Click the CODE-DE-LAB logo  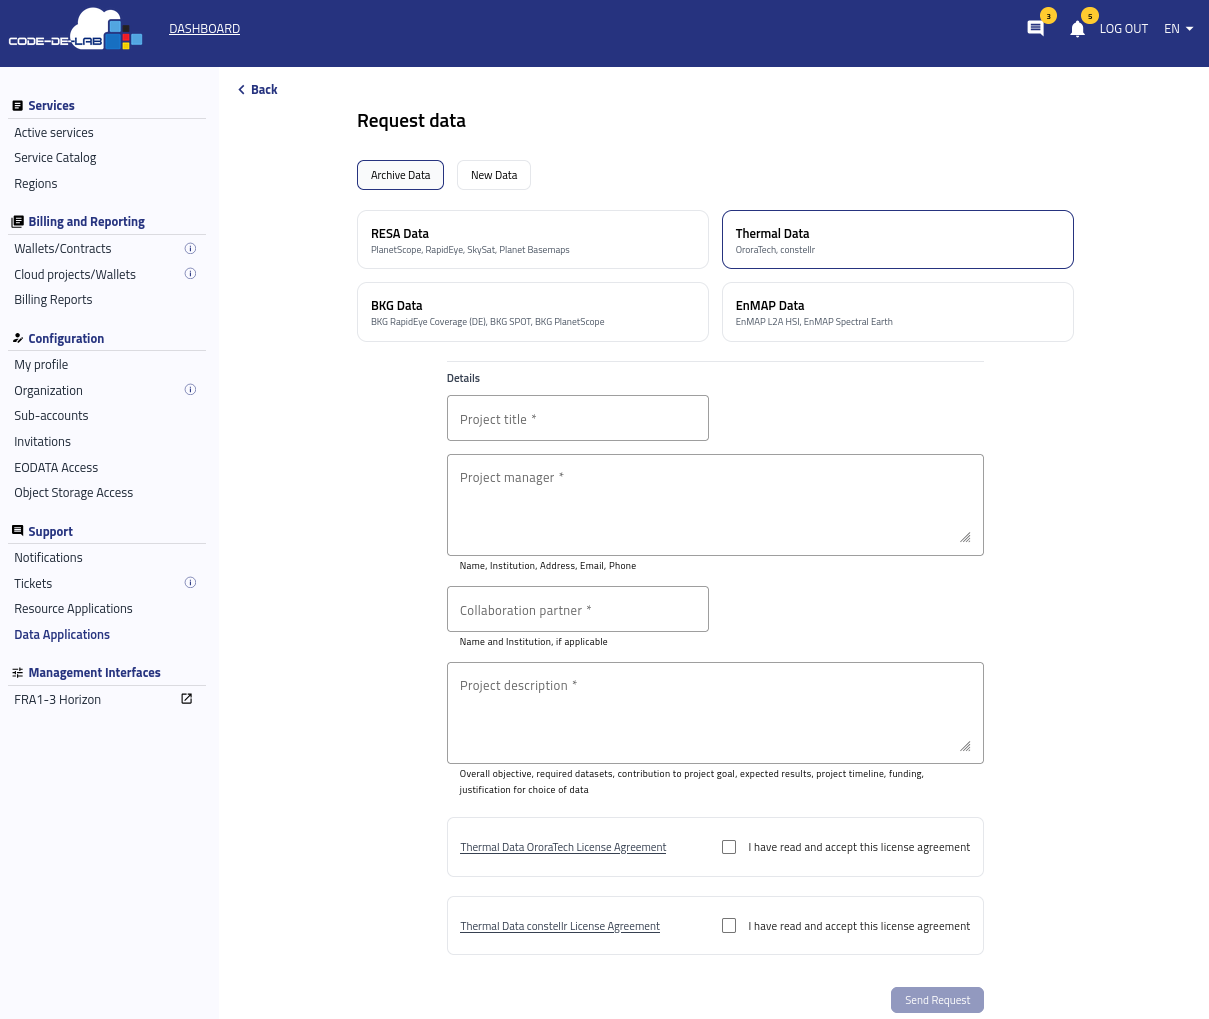[x=76, y=29]
